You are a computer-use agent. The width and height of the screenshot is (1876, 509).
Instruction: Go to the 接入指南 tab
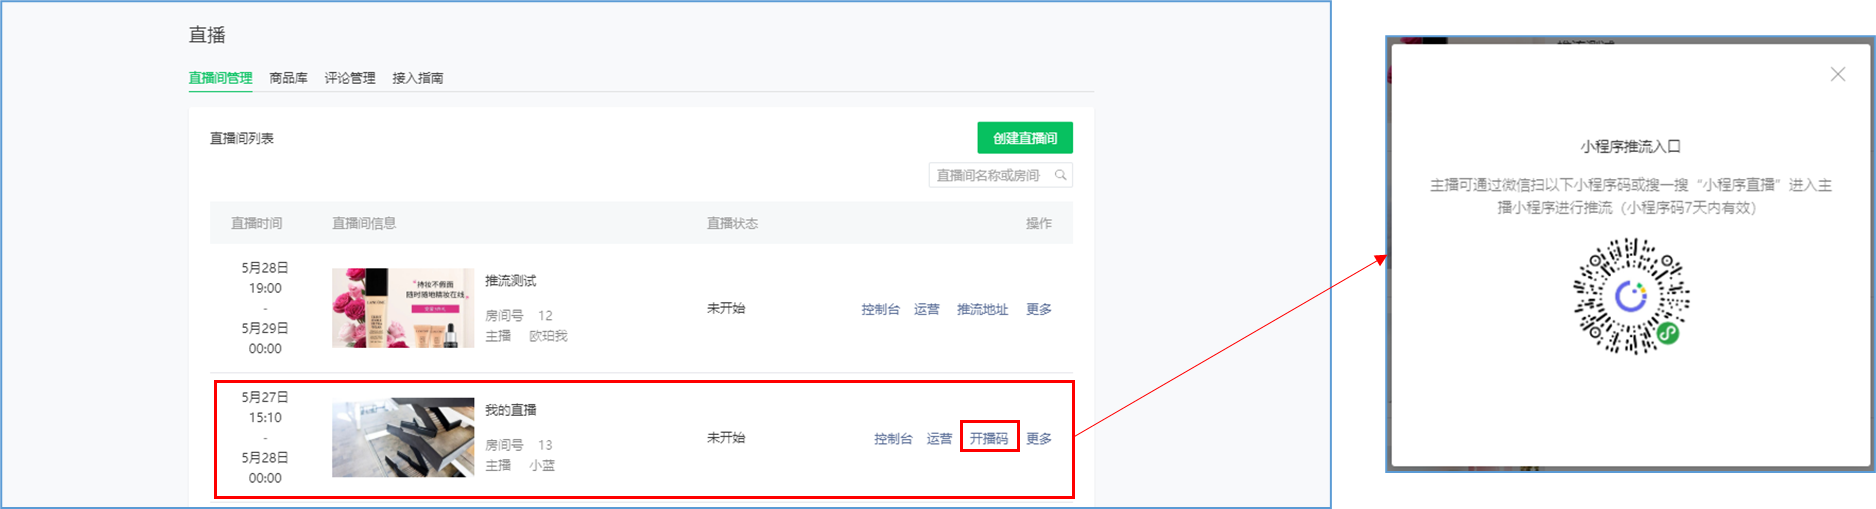tap(418, 78)
